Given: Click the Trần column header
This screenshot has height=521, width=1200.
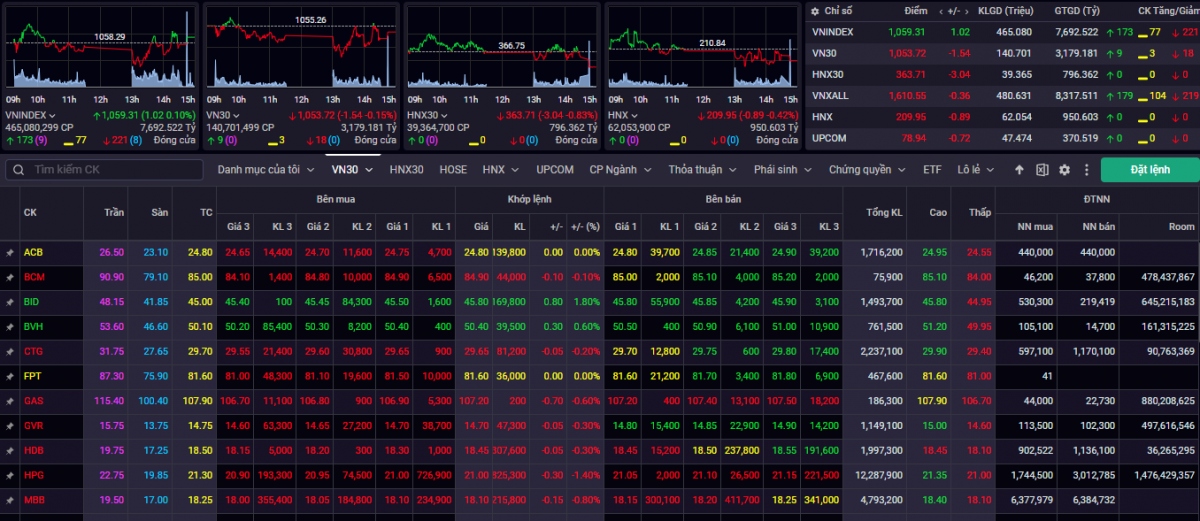Looking at the screenshot, I should pos(113,212).
